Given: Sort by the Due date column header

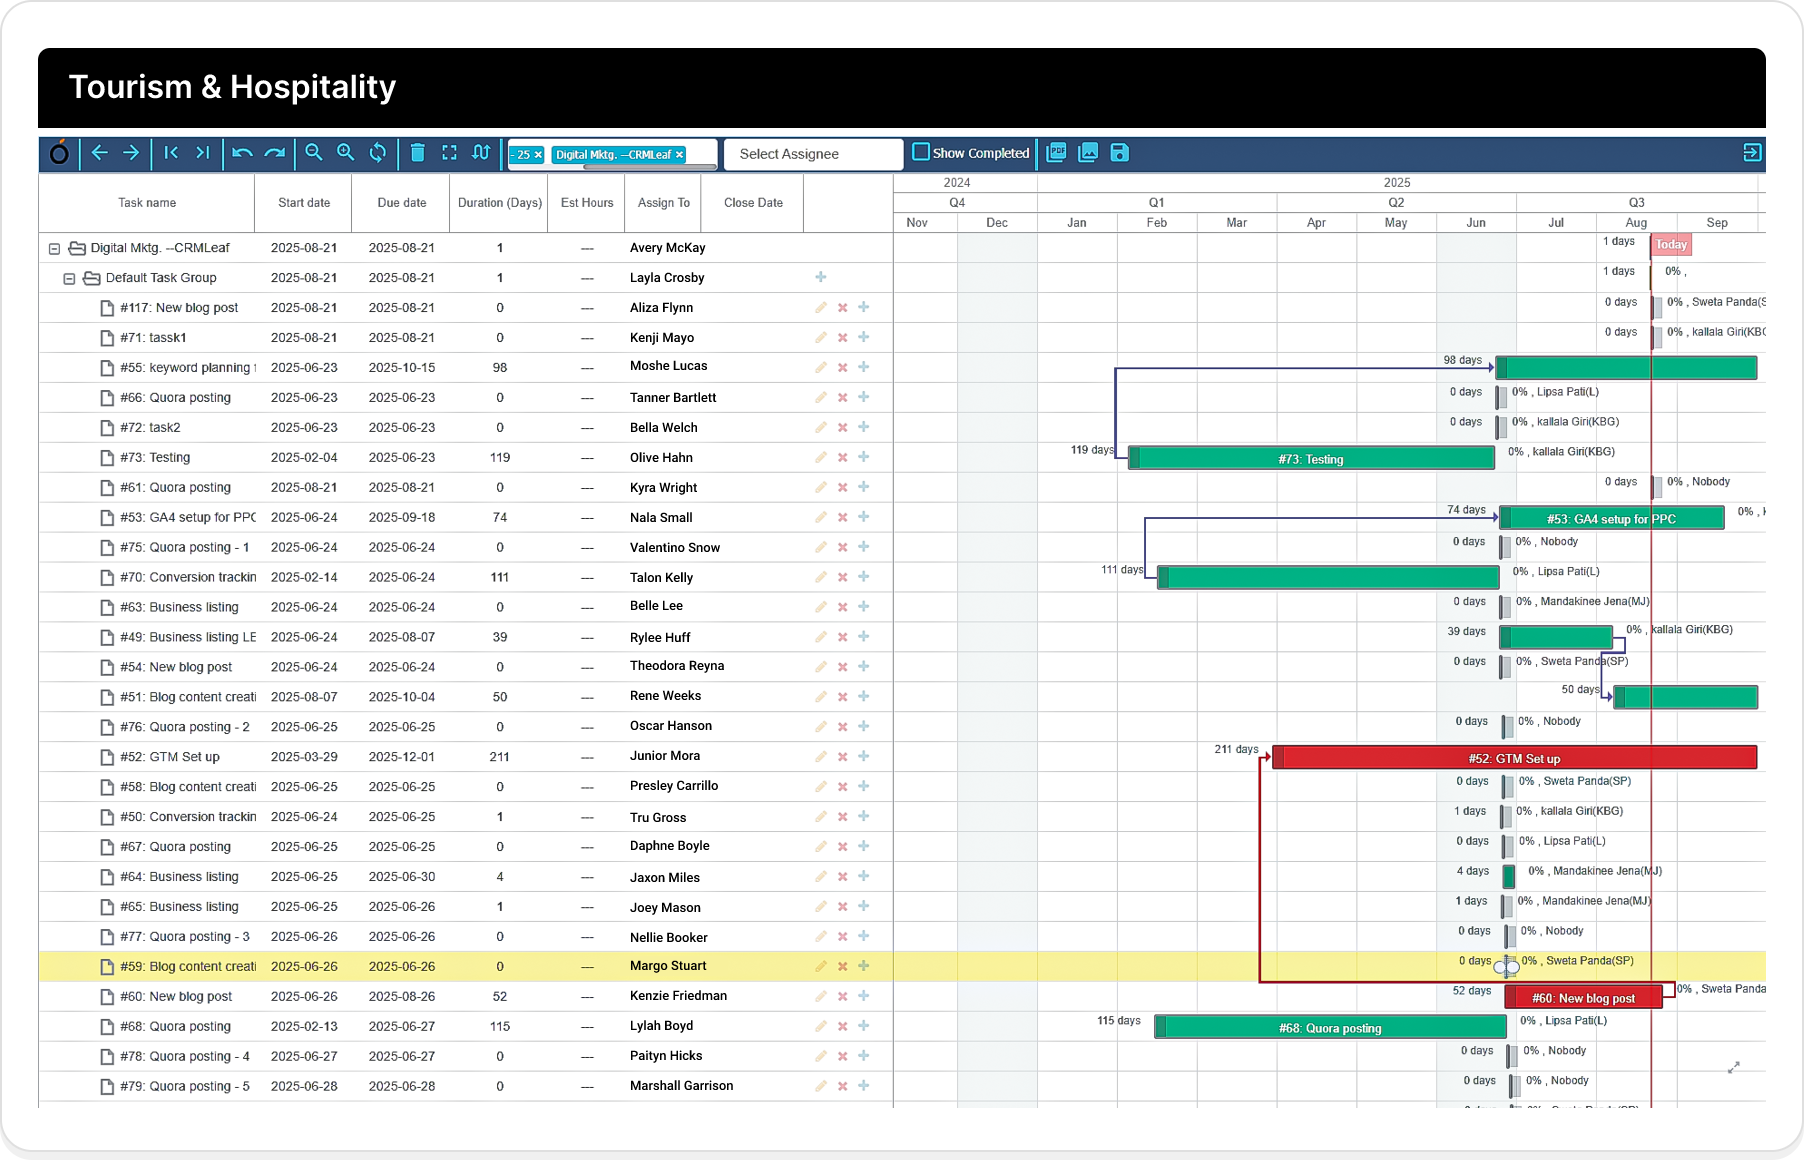Looking at the screenshot, I should pos(402,203).
